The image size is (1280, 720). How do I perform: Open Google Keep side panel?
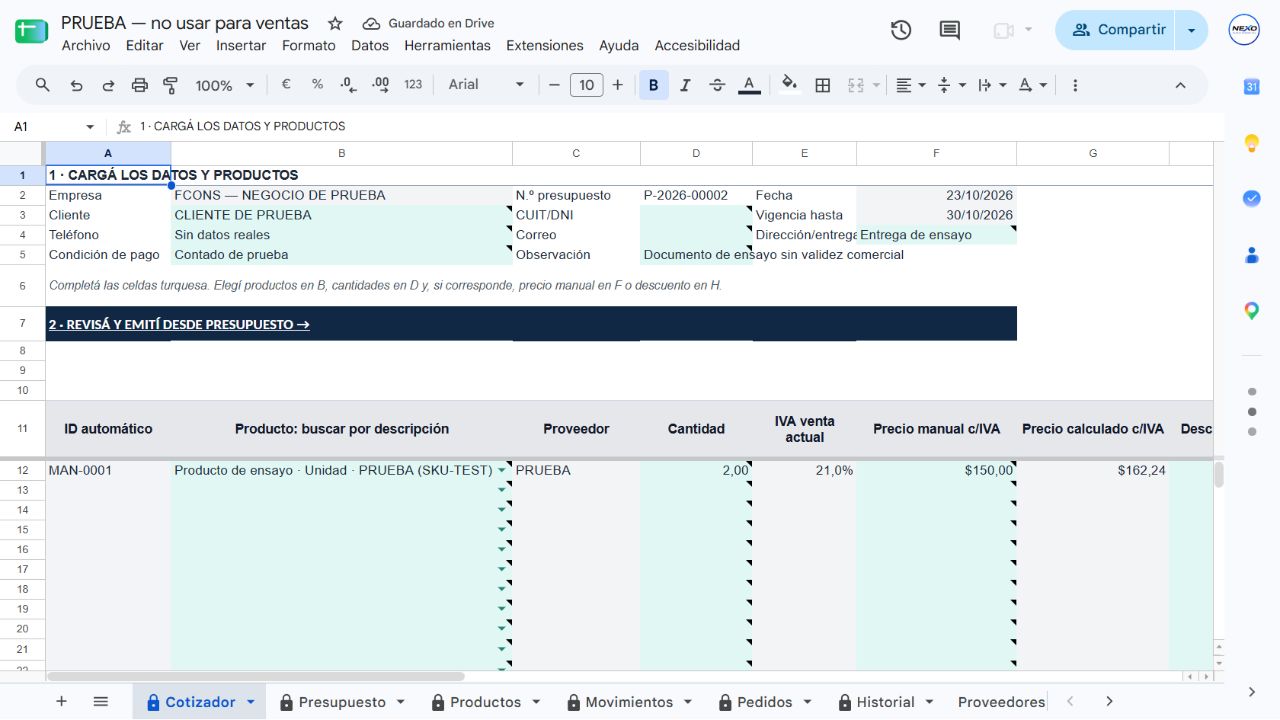pyautogui.click(x=1251, y=143)
